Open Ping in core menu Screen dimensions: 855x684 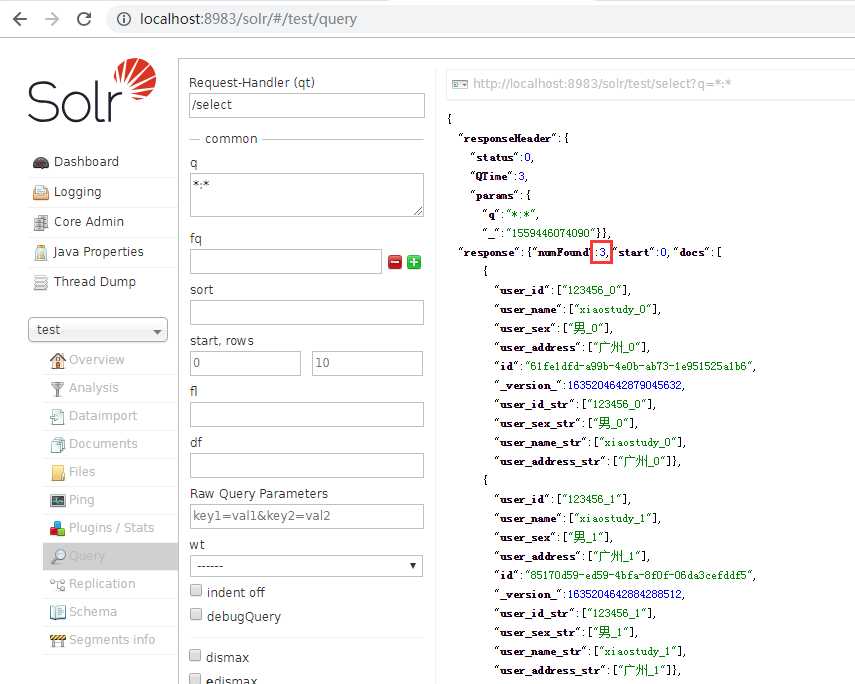pos(82,500)
